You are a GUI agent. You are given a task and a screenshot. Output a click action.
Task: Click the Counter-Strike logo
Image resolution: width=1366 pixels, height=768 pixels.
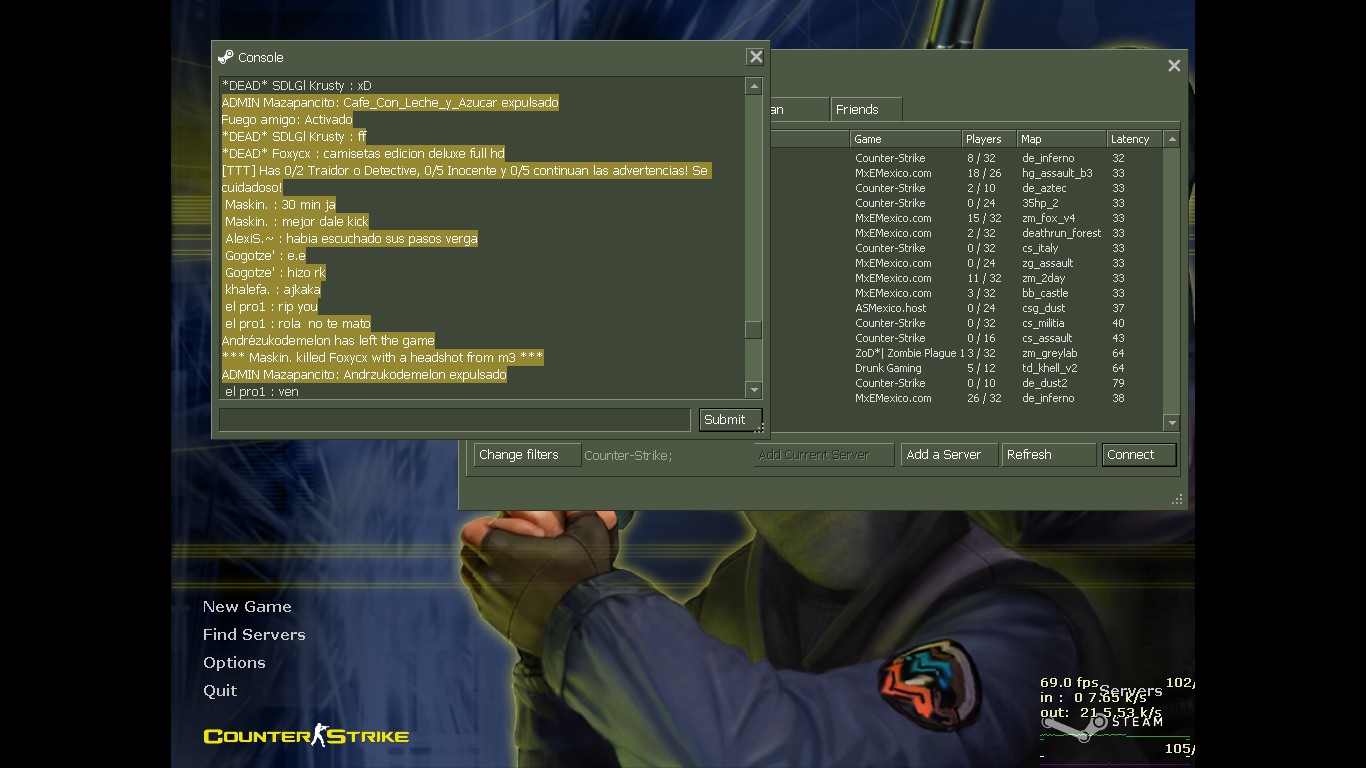pos(306,736)
